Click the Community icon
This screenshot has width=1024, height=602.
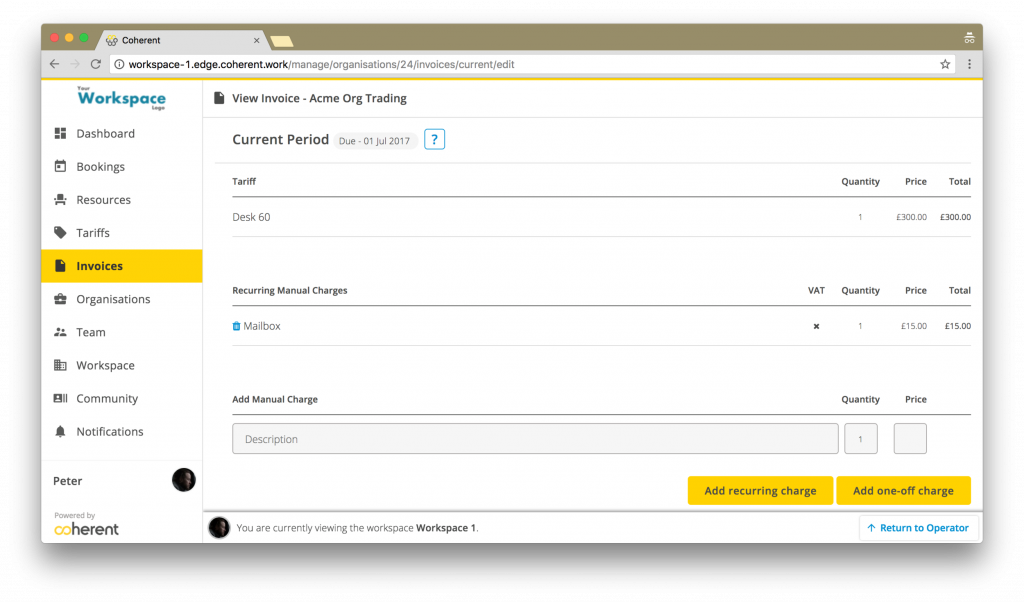(x=60, y=398)
